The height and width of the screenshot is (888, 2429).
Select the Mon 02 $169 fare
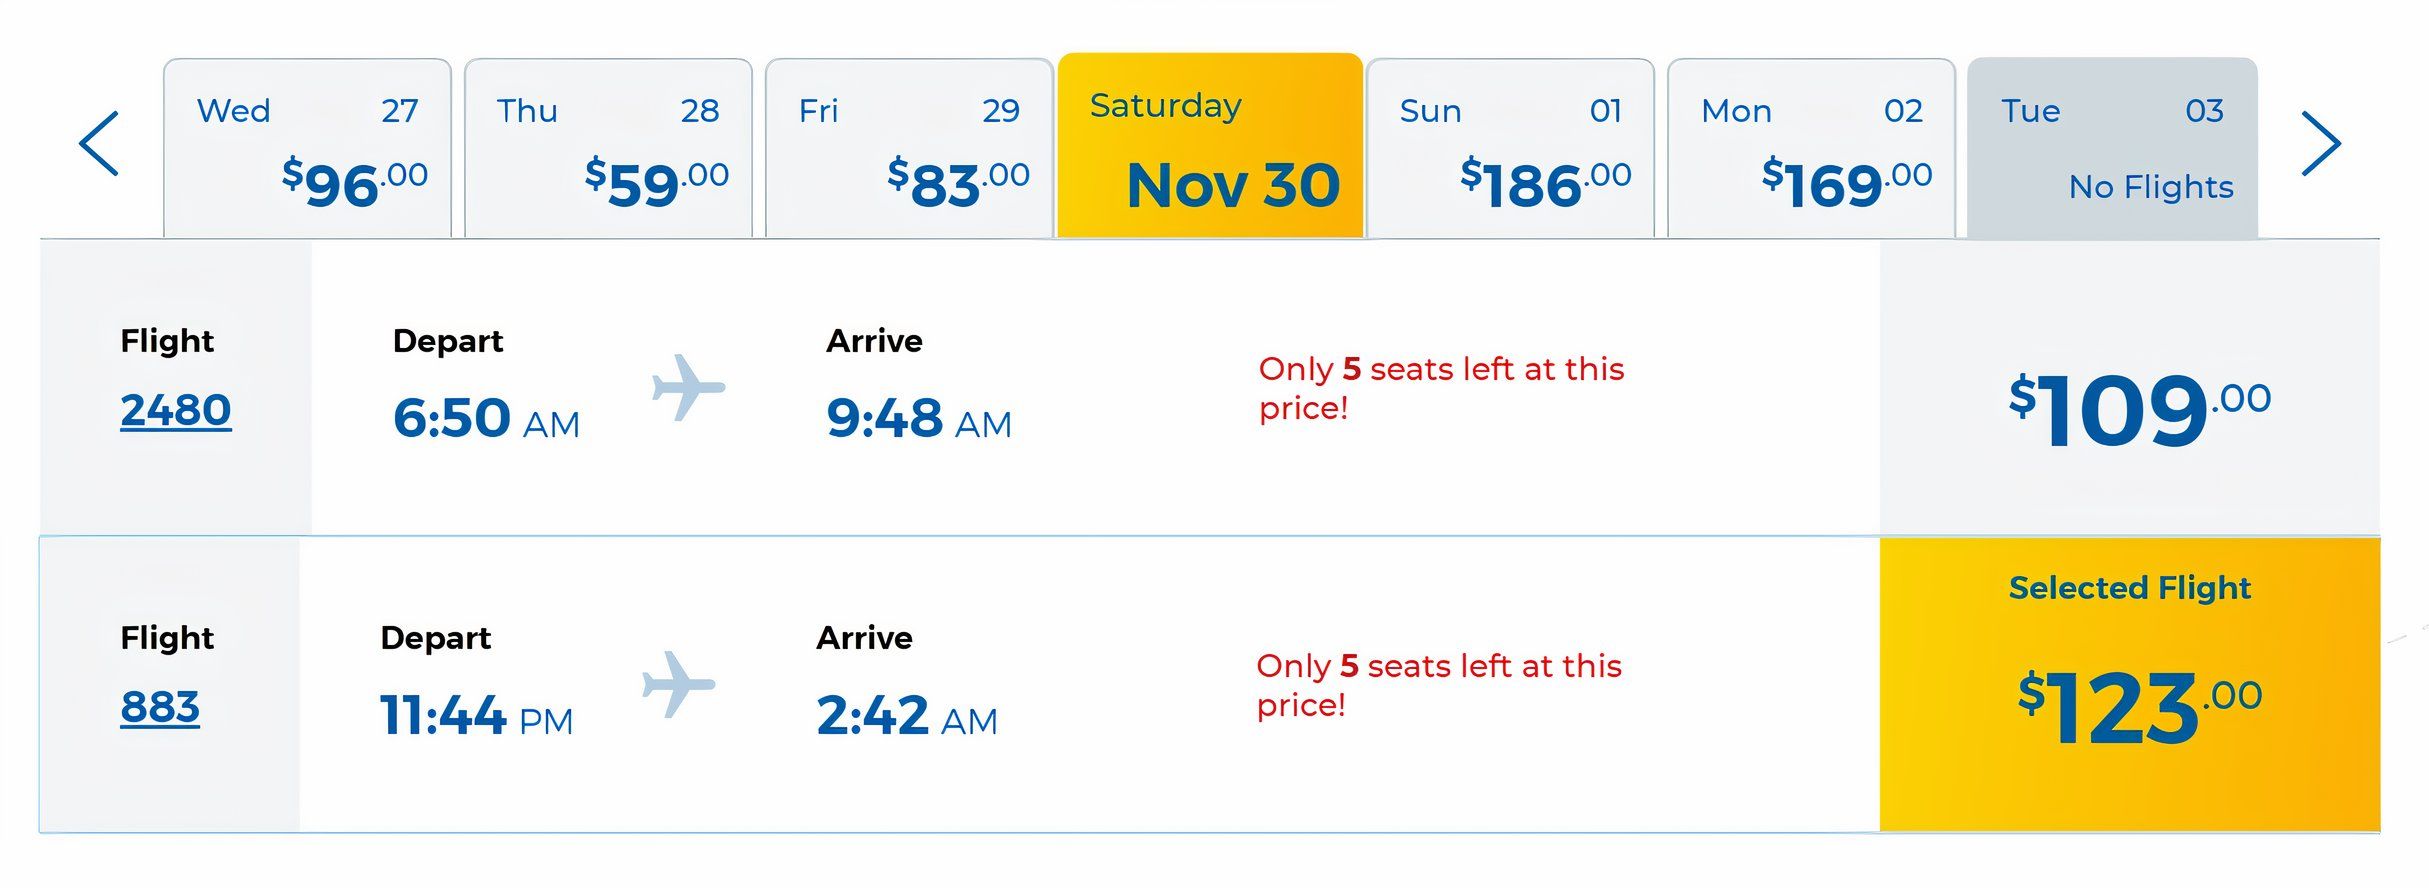[1814, 147]
